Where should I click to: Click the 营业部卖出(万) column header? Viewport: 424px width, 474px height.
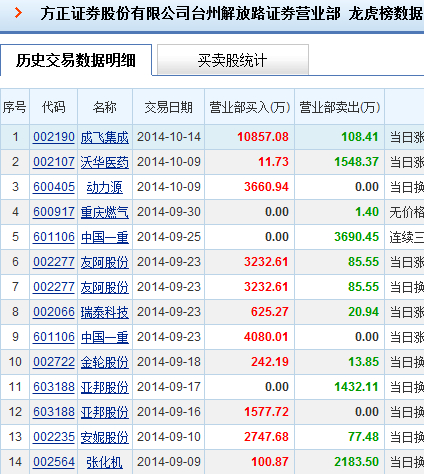pos(340,107)
